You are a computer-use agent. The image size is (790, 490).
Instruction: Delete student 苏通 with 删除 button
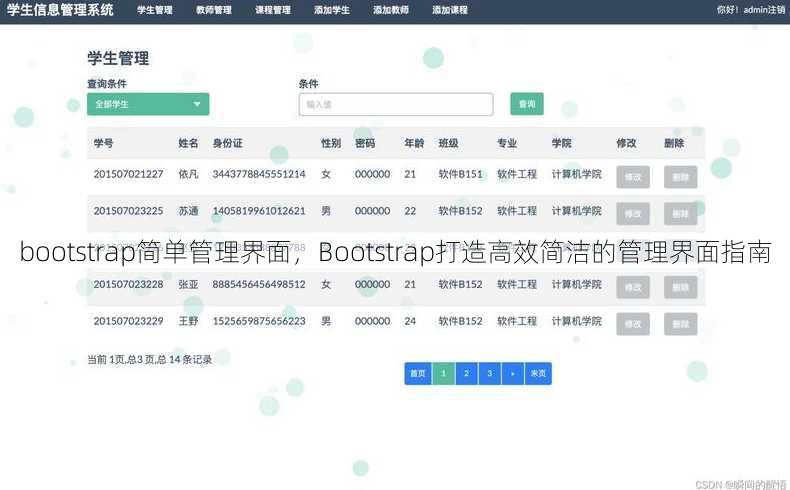680,214
